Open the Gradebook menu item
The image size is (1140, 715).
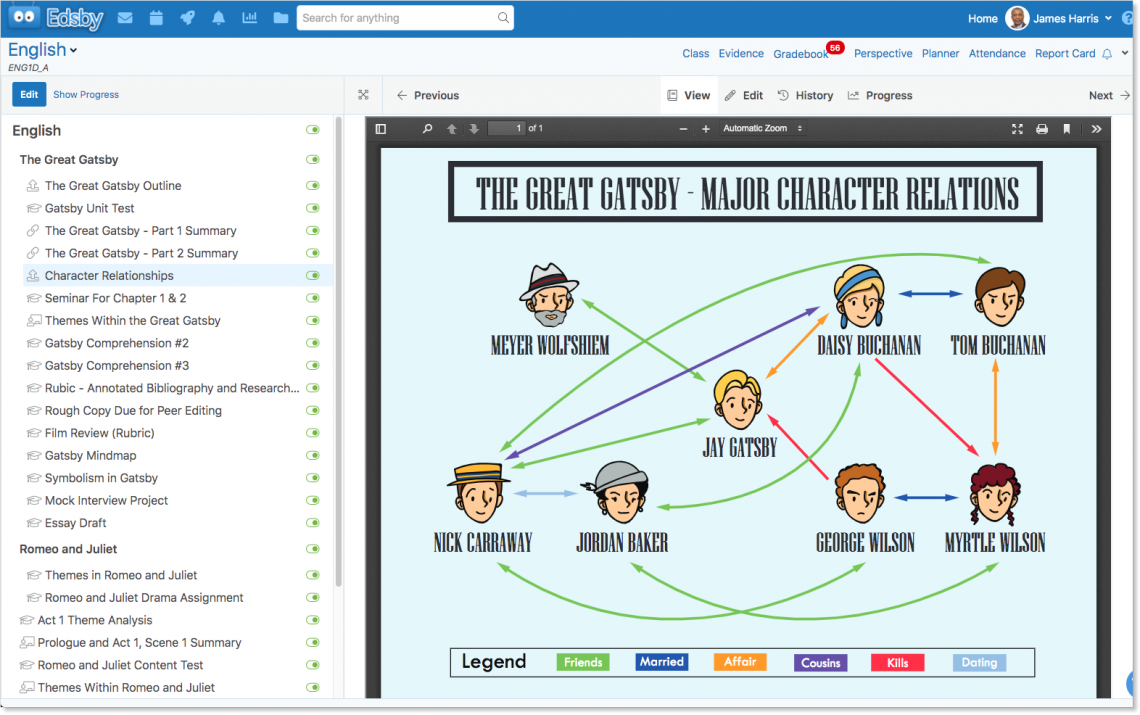point(797,53)
